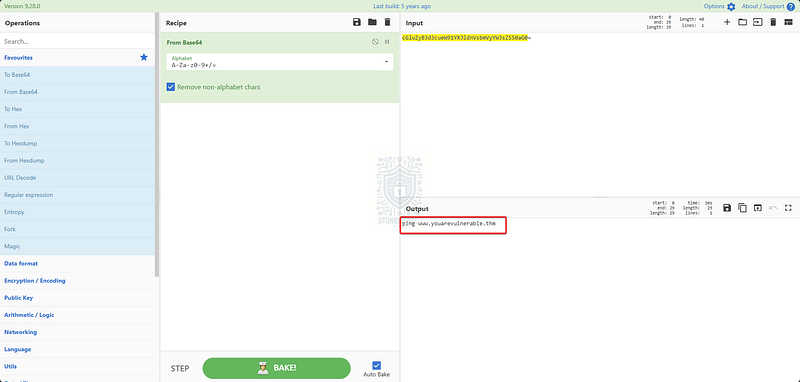Click the operations Search field

coord(78,41)
